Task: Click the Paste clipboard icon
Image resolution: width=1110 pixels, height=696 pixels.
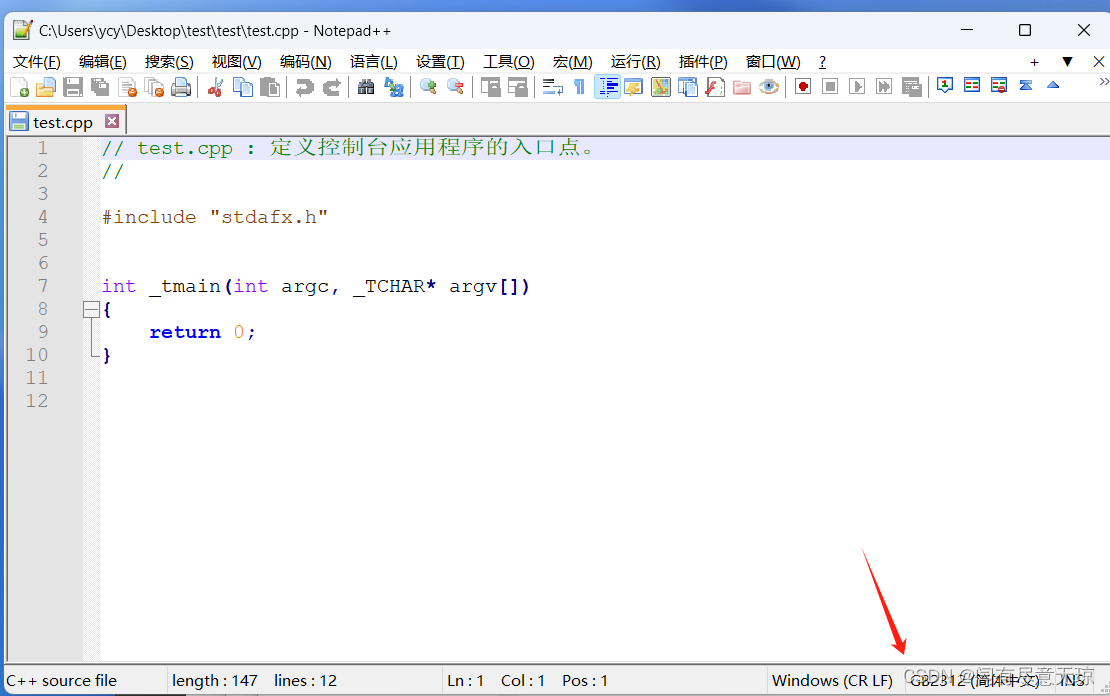Action: pyautogui.click(x=270, y=87)
